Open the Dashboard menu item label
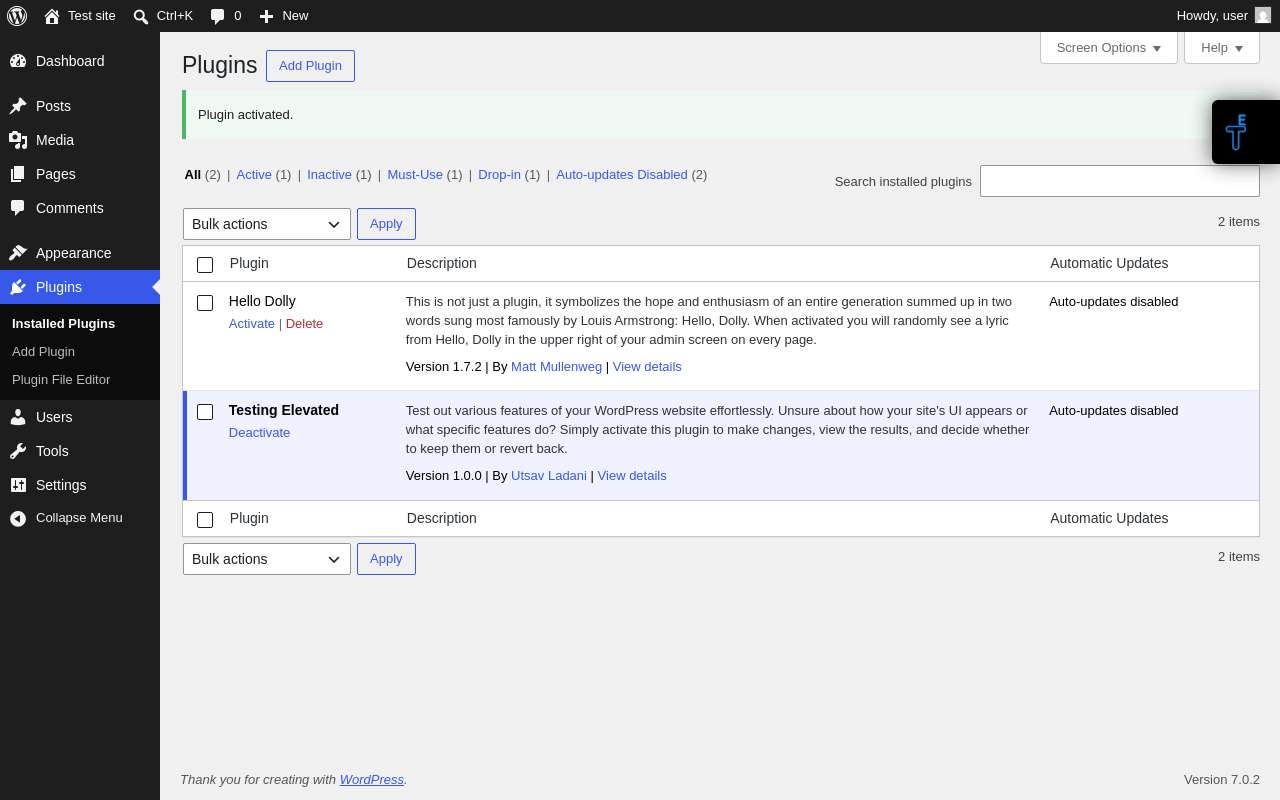This screenshot has width=1280, height=800. pyautogui.click(x=70, y=61)
